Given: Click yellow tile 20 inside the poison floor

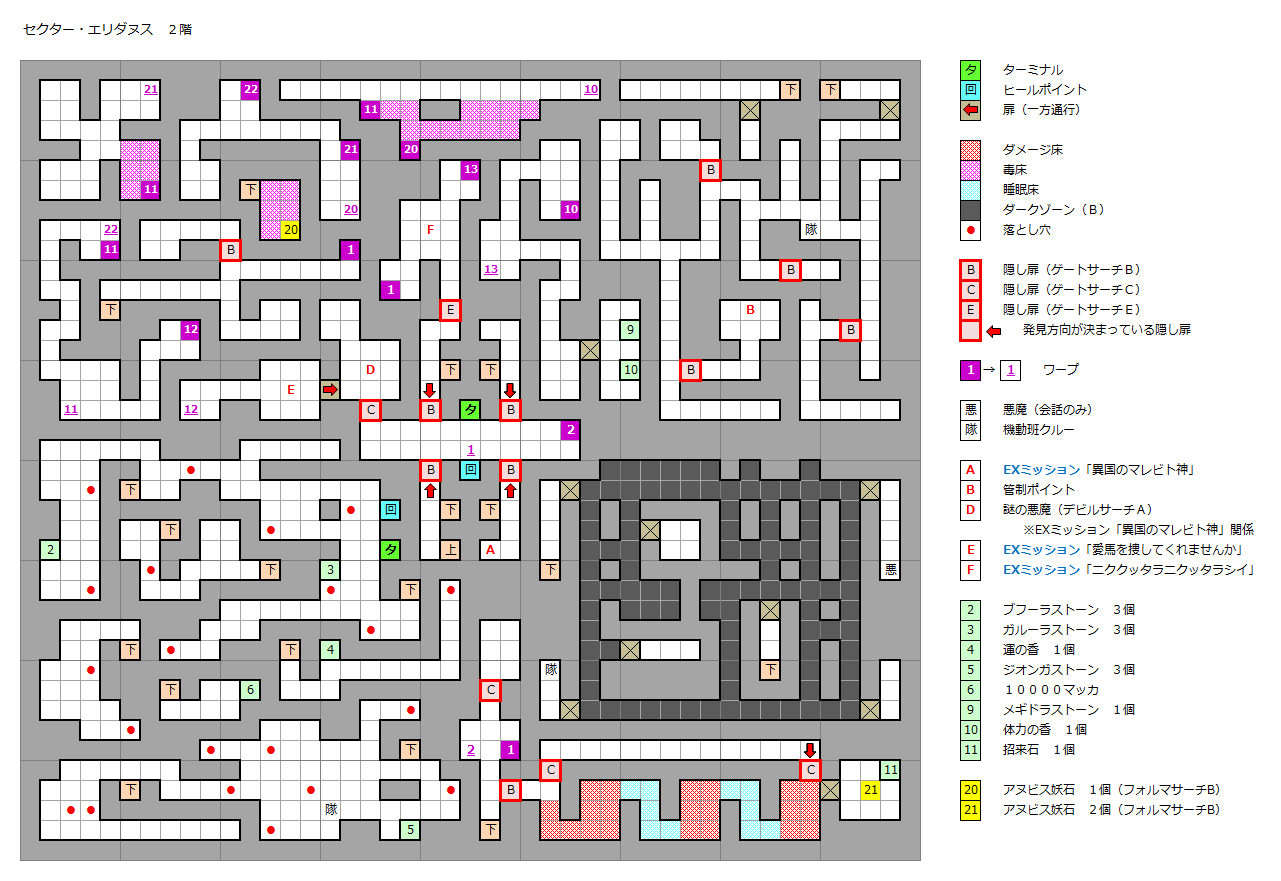Looking at the screenshot, I should 290,230.
